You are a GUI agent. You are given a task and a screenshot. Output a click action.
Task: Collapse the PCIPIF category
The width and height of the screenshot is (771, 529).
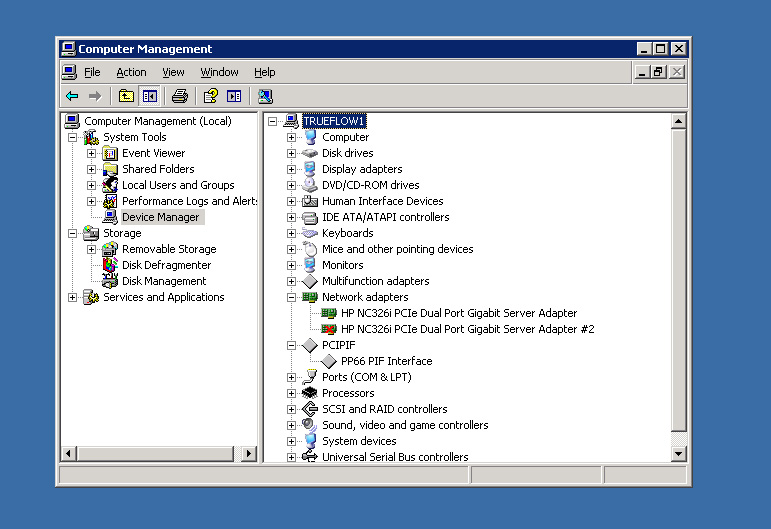pos(292,345)
